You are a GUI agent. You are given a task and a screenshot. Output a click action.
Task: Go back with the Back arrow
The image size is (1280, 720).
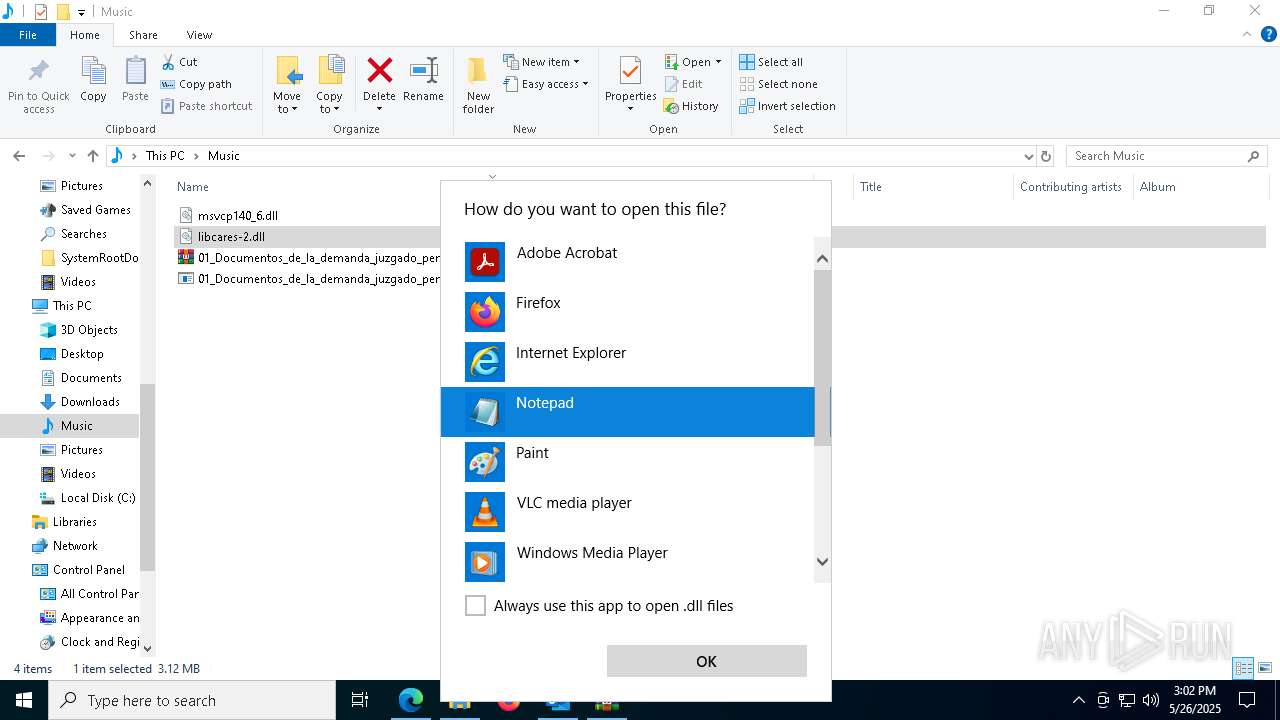click(19, 156)
